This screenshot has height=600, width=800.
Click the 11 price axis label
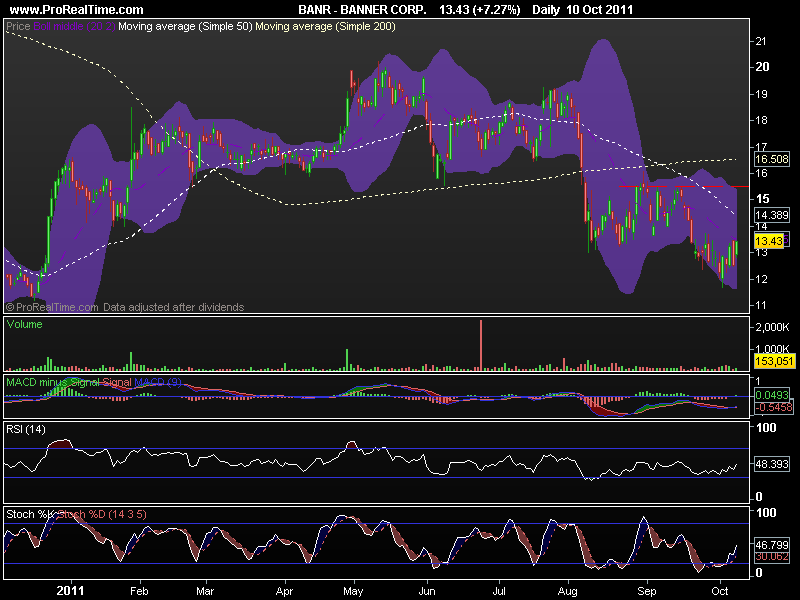point(761,305)
